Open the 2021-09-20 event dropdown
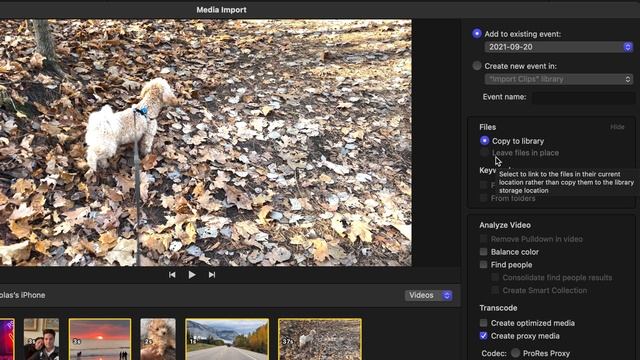 click(558, 47)
